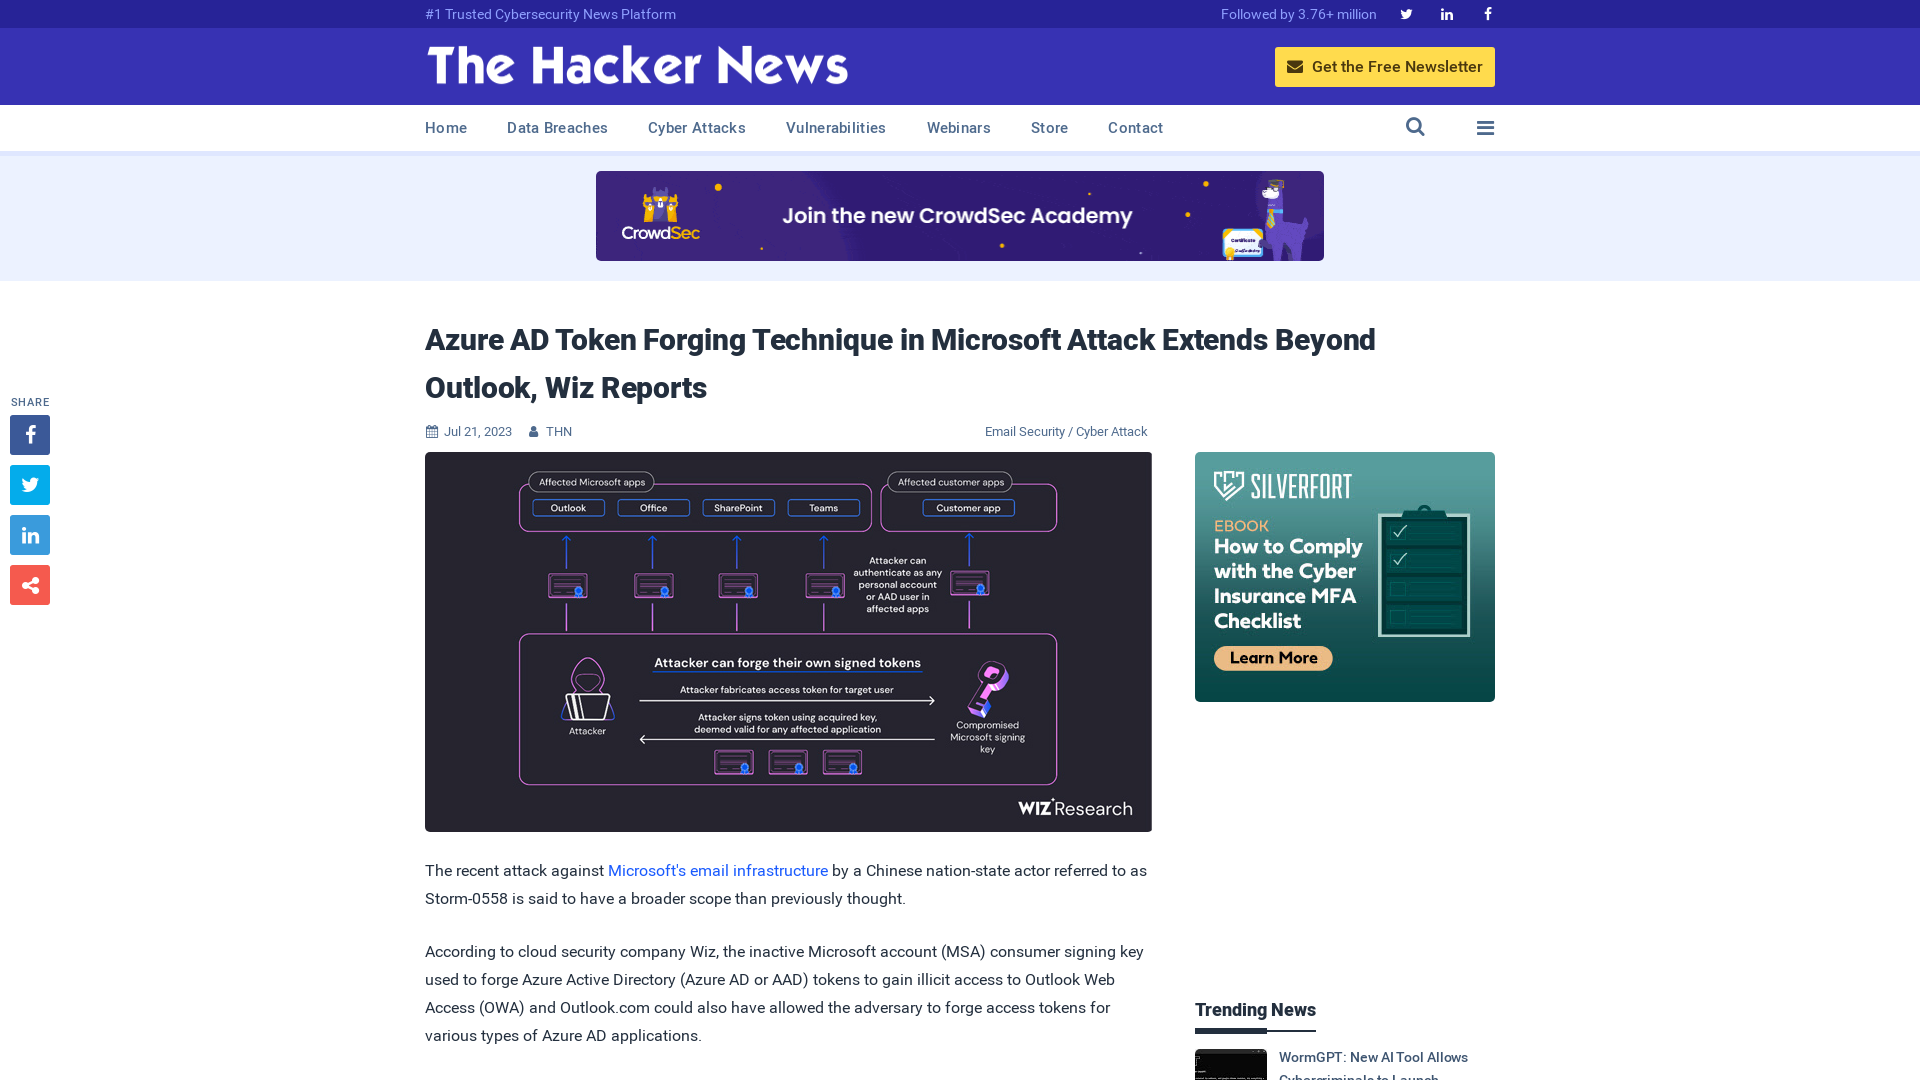Viewport: 1920px width, 1080px height.
Task: Click the Cyber Attacks navigation tab
Action: tap(696, 127)
